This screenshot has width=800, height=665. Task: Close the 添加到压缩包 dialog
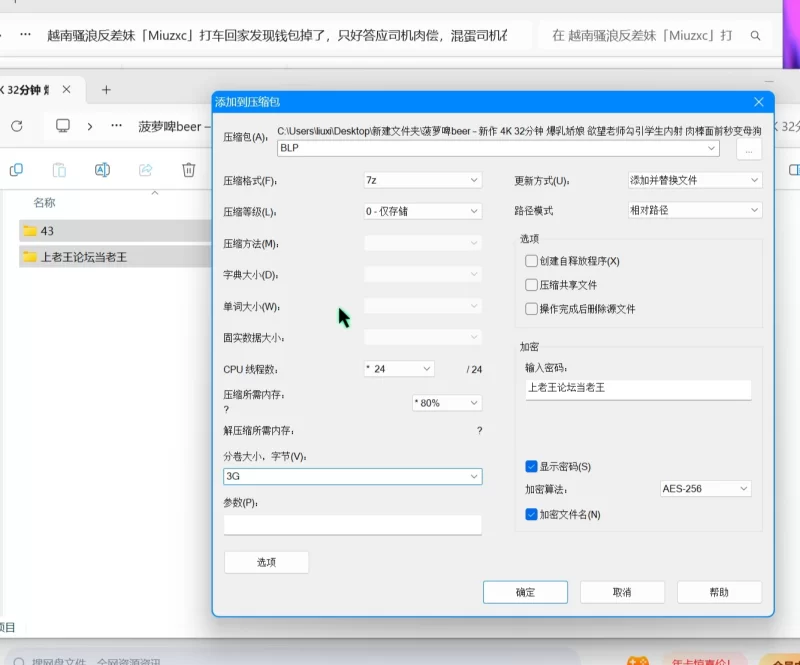[759, 102]
